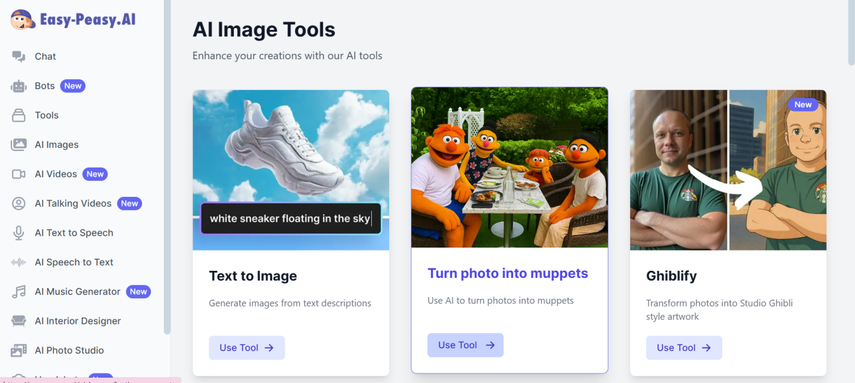This screenshot has width=855, height=383.
Task: Click Easy-Peasy.AI brand name text
Action: pos(88,20)
